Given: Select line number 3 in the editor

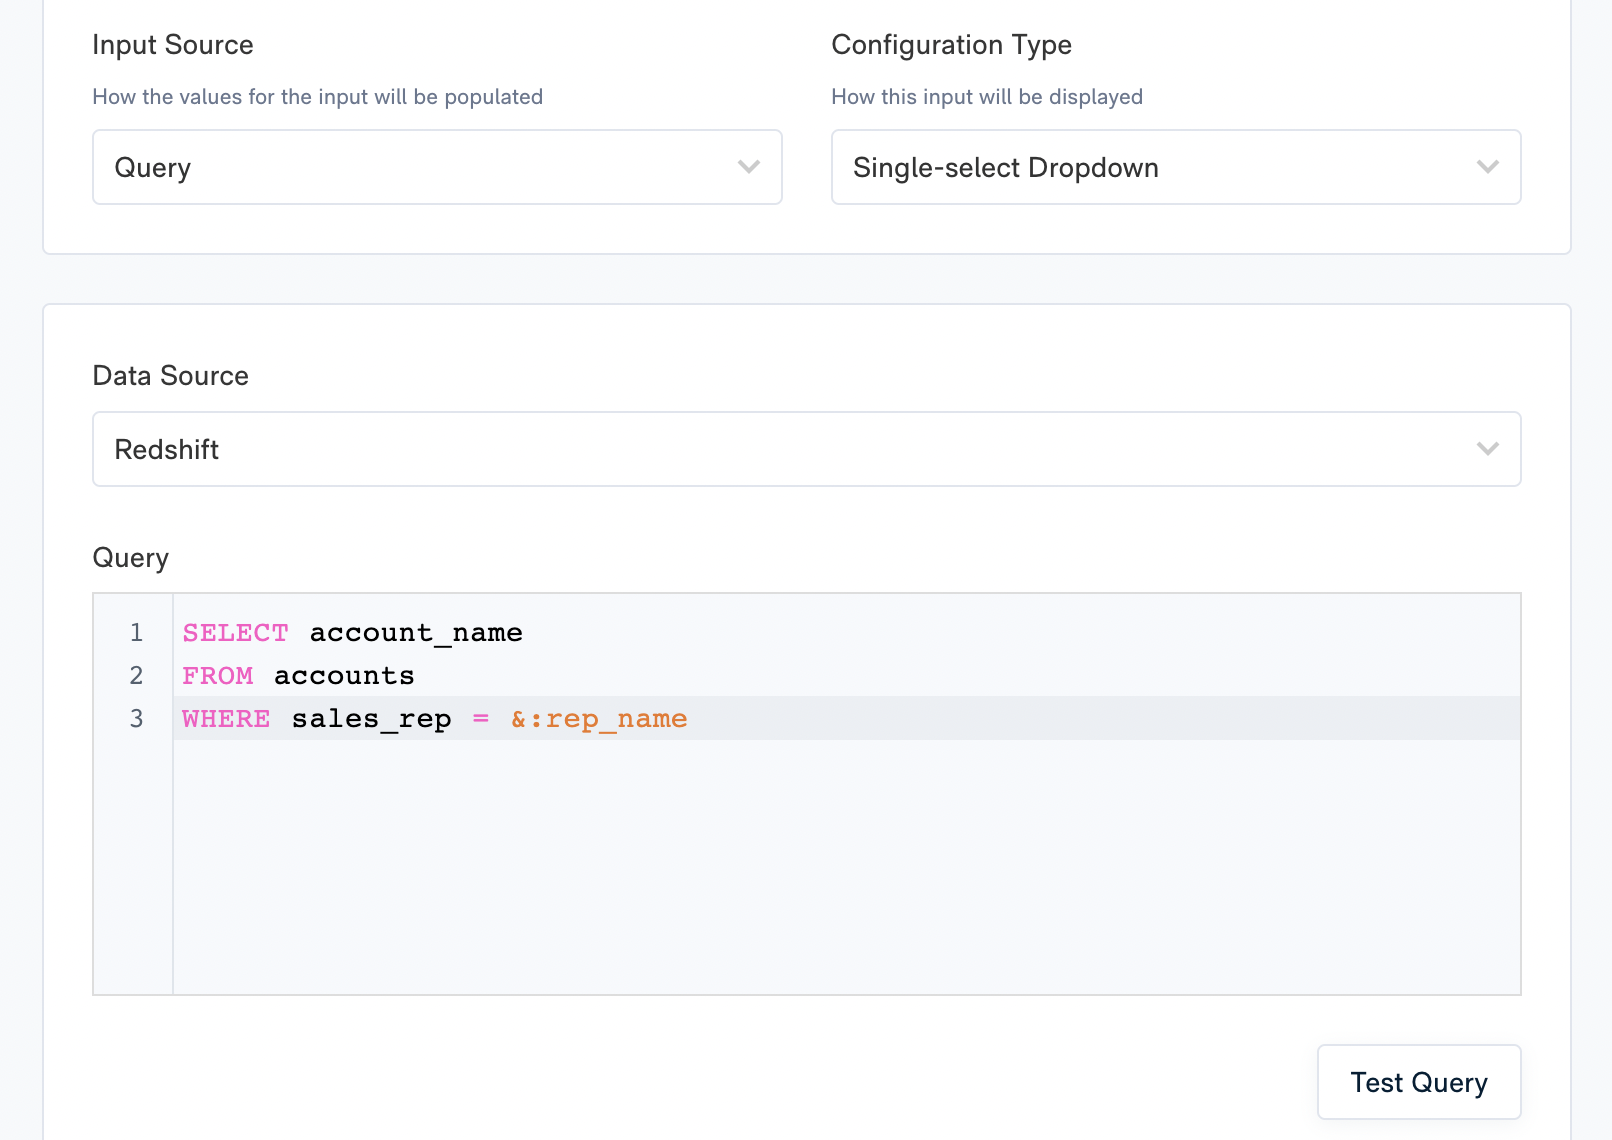Looking at the screenshot, I should [x=135, y=718].
